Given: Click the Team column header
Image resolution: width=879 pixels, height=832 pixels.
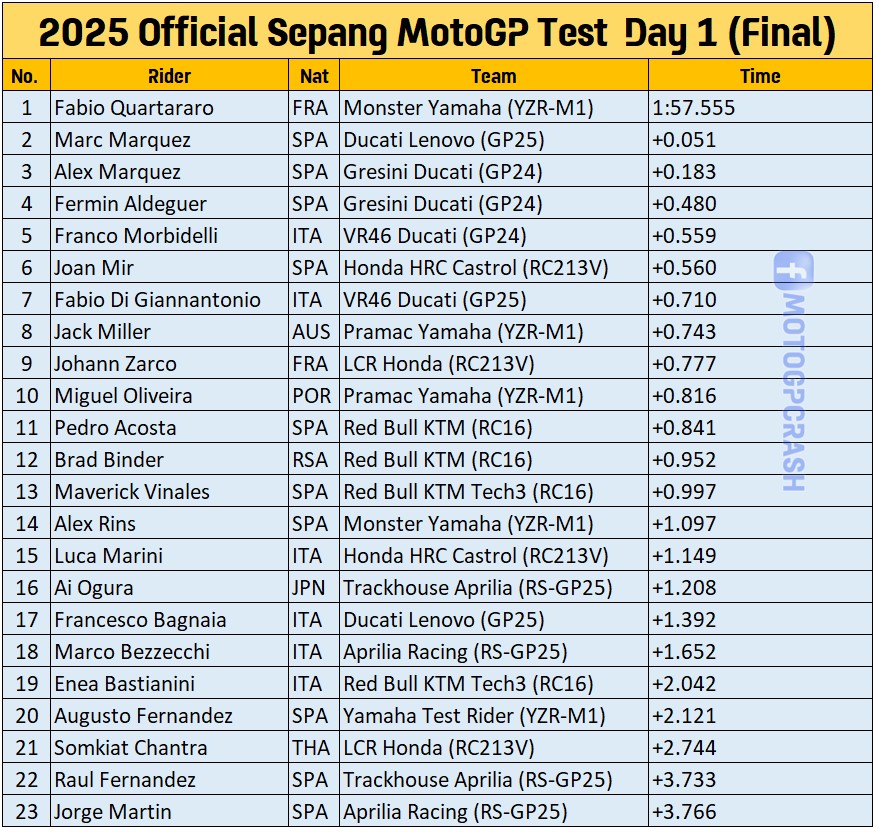Looking at the screenshot, I should tap(494, 76).
